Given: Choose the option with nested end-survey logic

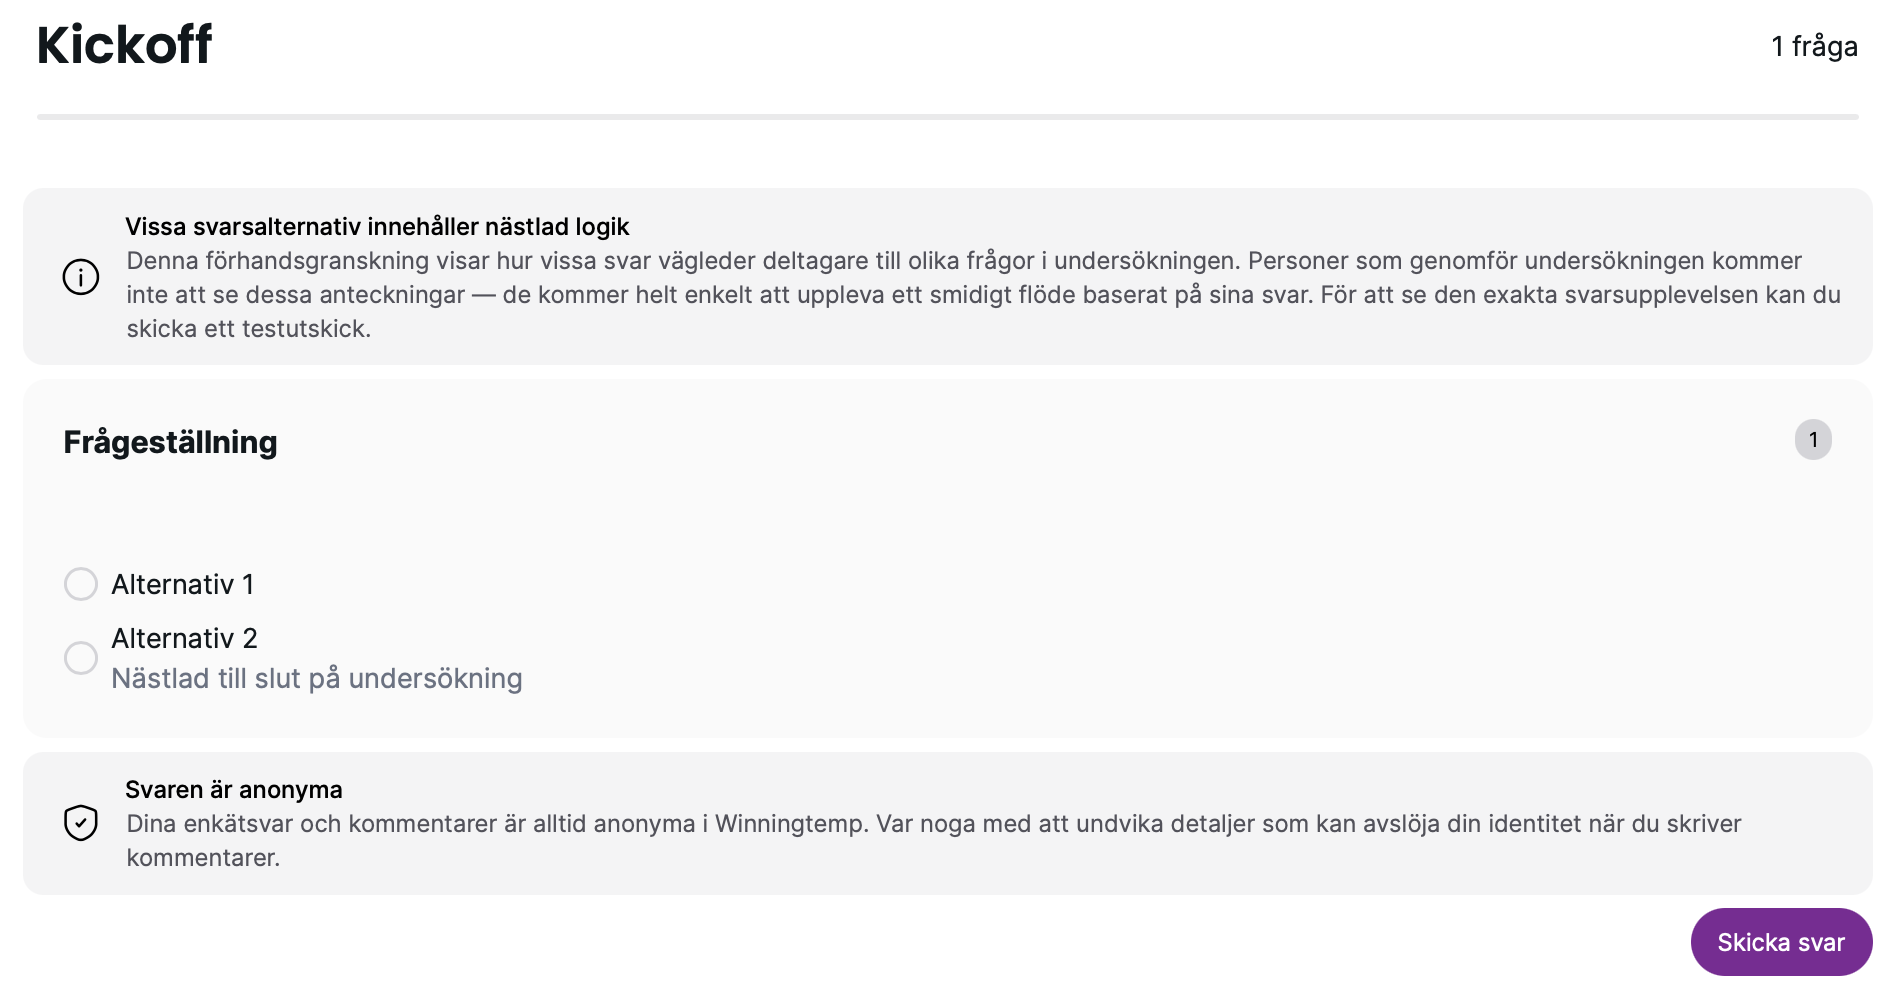Looking at the screenshot, I should 80,658.
